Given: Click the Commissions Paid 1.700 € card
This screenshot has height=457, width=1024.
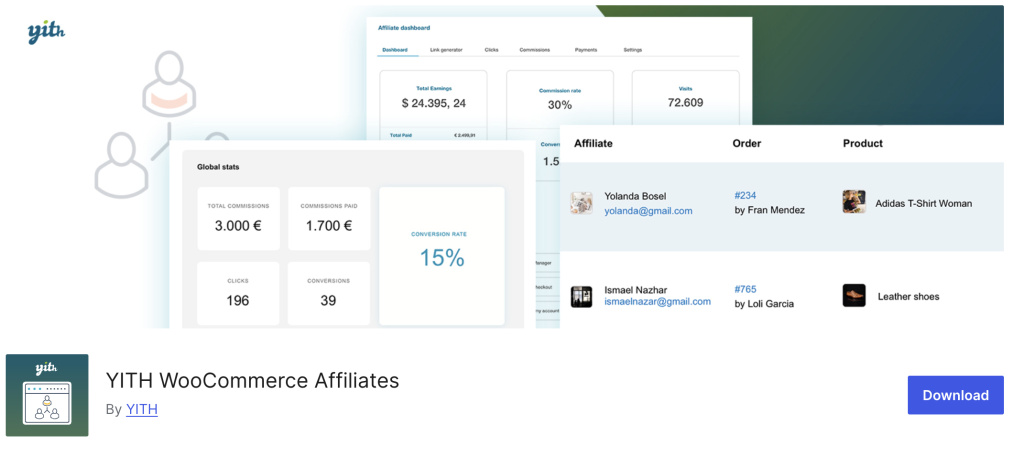Looking at the screenshot, I should point(329,219).
